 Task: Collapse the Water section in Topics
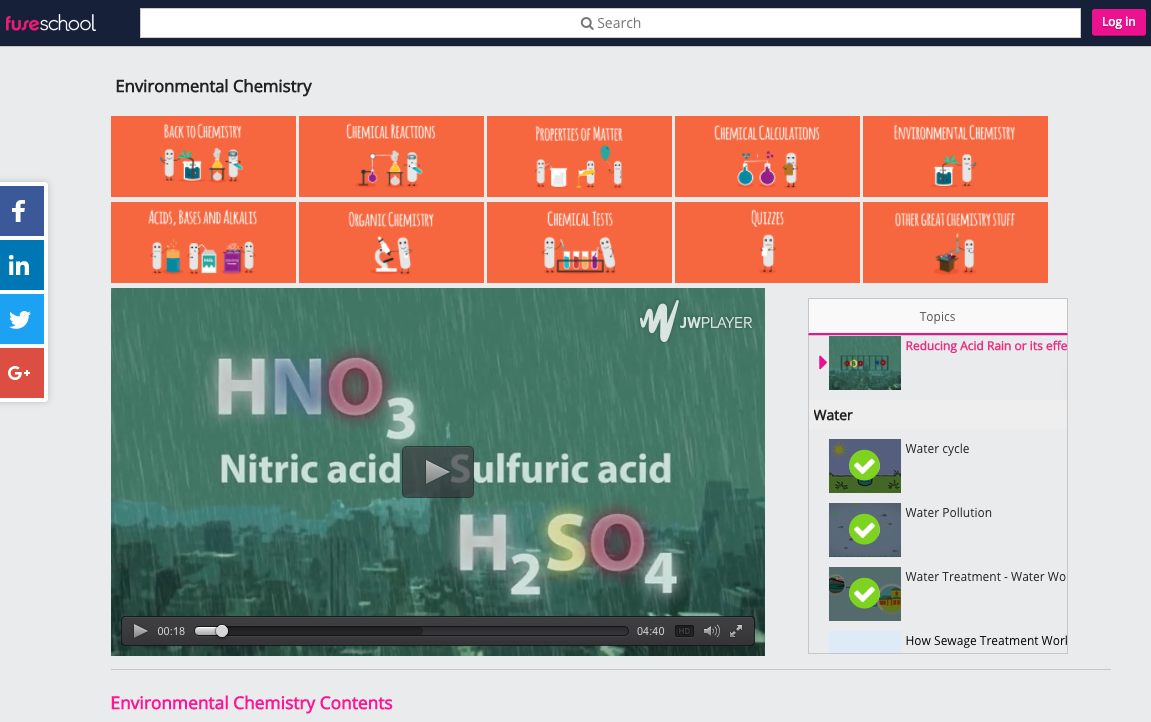coord(833,414)
